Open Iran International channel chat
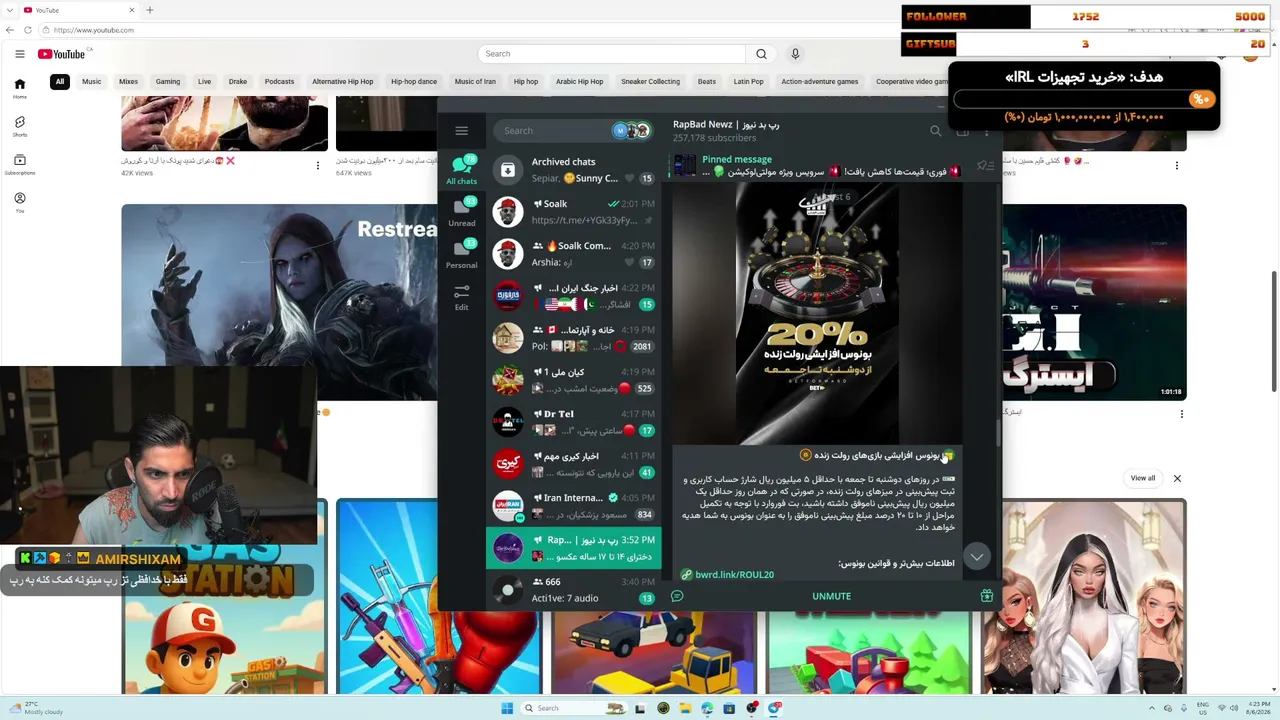The height and width of the screenshot is (720, 1280). pyautogui.click(x=573, y=506)
